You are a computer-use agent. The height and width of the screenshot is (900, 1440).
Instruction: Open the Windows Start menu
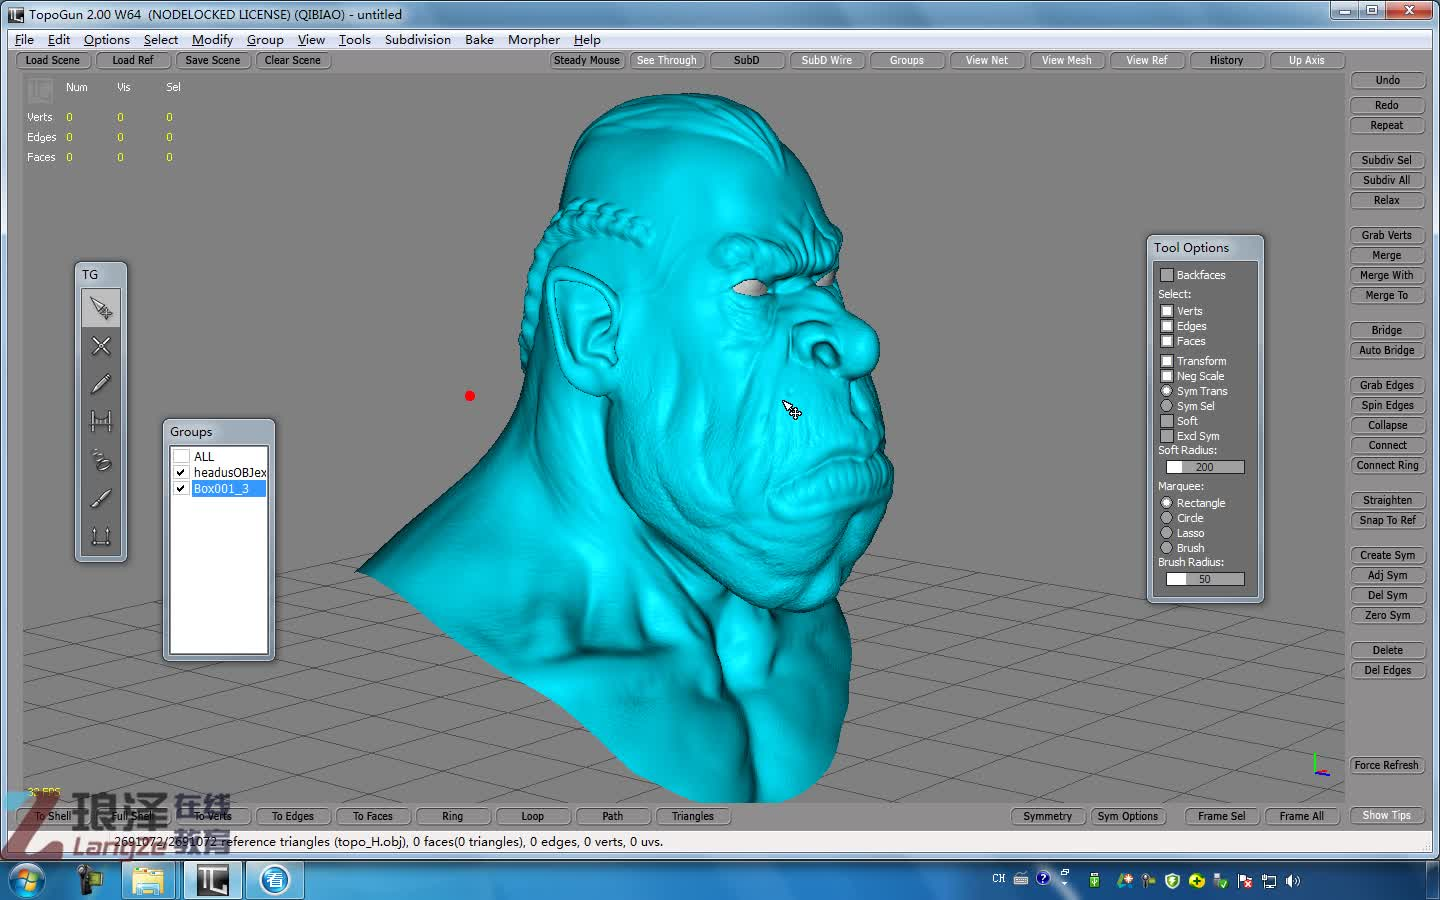click(x=27, y=880)
